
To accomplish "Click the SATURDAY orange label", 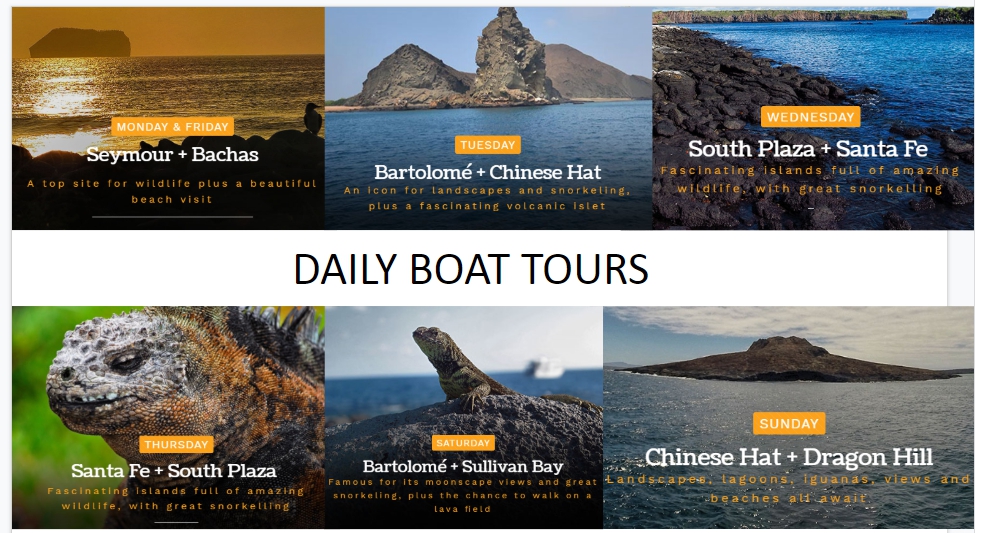I will point(463,443).
